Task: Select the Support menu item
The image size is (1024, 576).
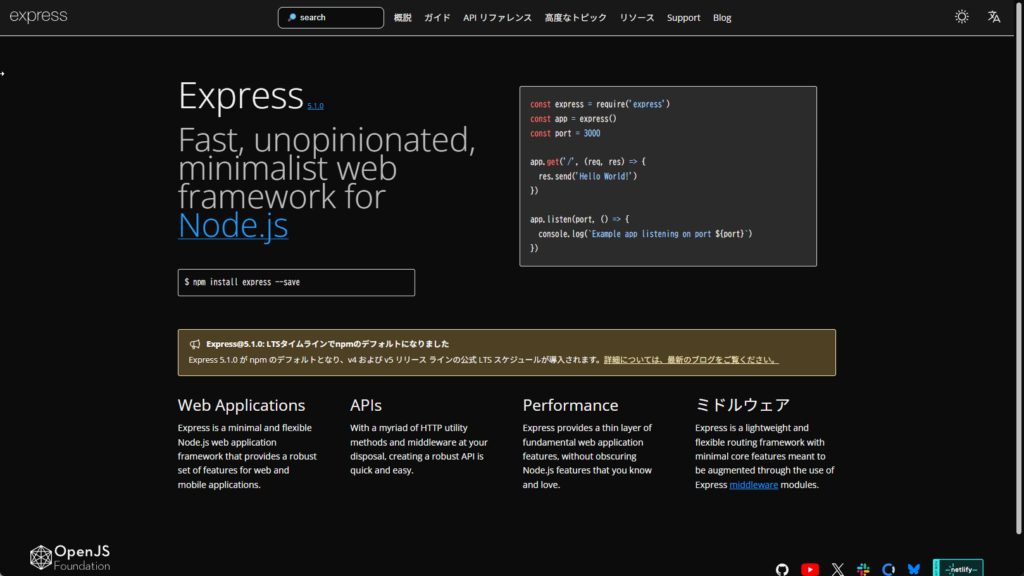Action: coord(683,18)
